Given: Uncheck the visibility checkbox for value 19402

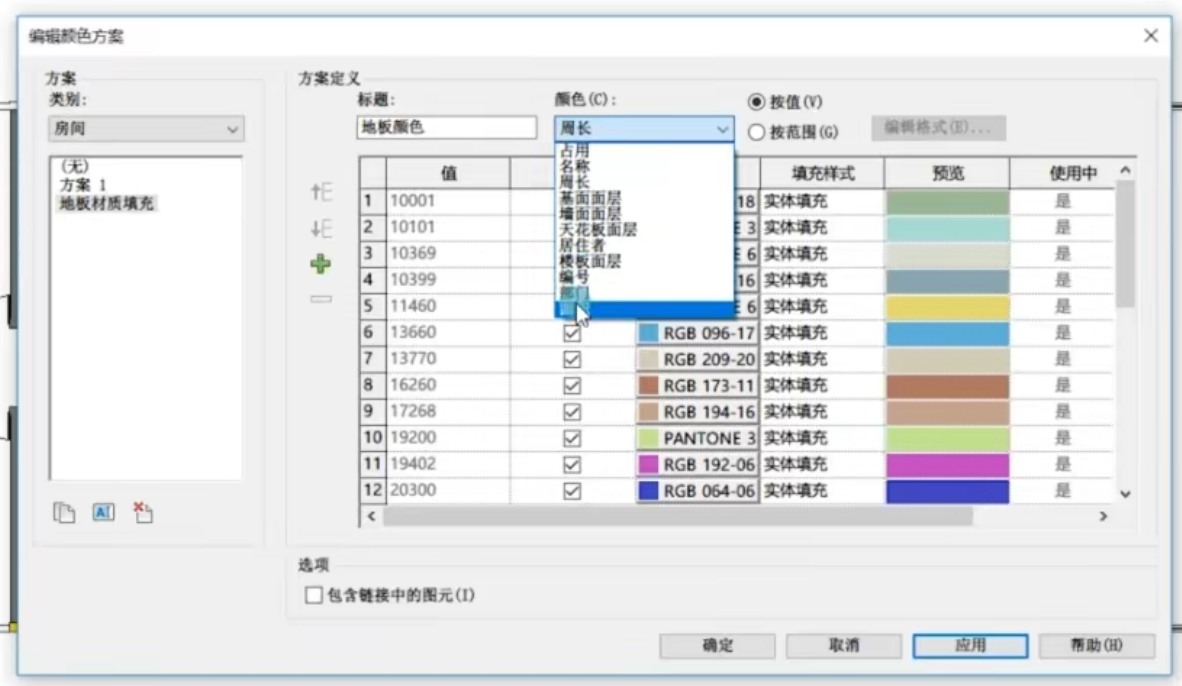Looking at the screenshot, I should tap(572, 465).
